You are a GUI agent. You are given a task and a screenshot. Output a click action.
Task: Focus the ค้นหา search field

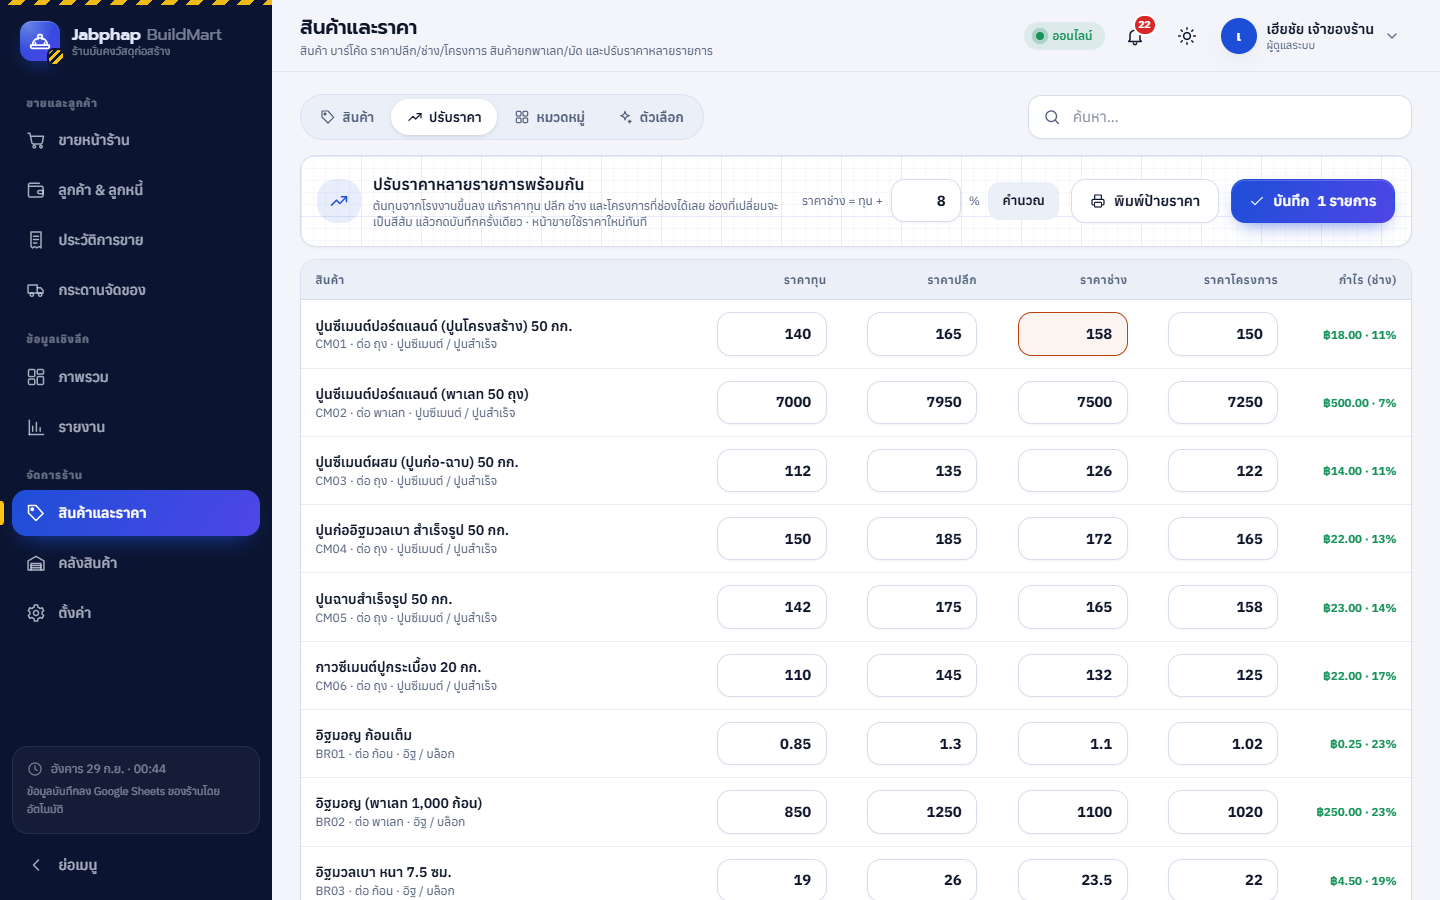coord(1220,117)
